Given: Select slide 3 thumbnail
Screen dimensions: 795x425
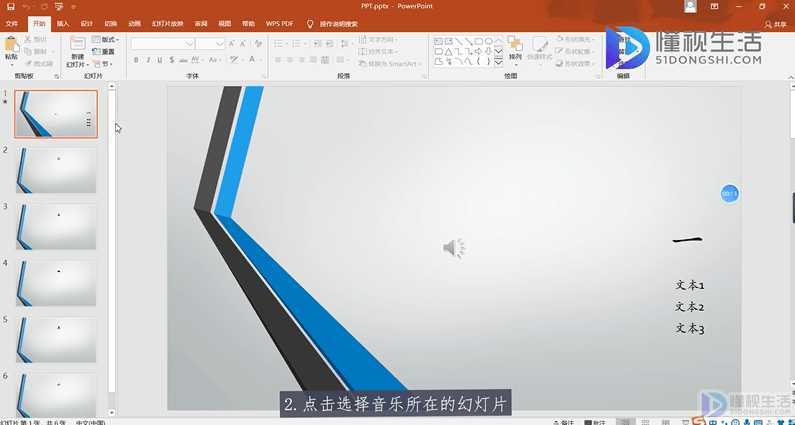Looking at the screenshot, I should [57, 227].
